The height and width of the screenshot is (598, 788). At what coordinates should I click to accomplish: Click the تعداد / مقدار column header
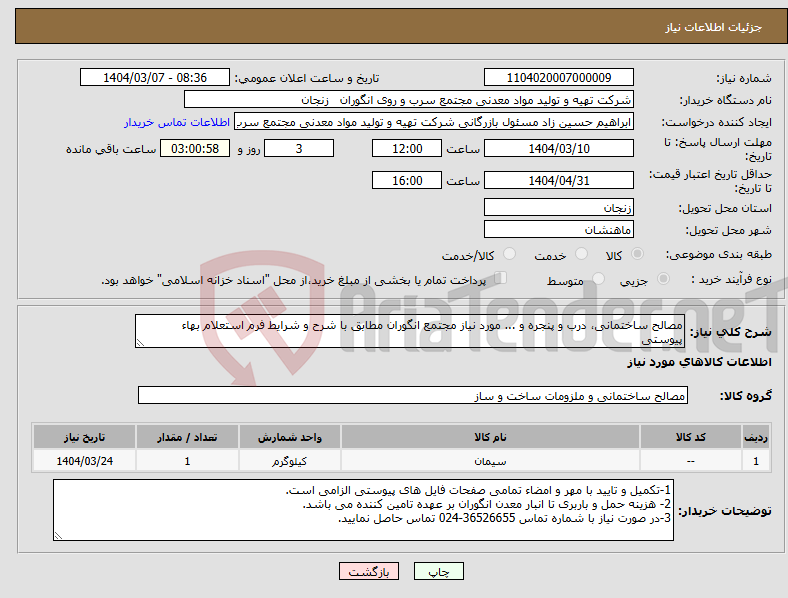tap(187, 437)
